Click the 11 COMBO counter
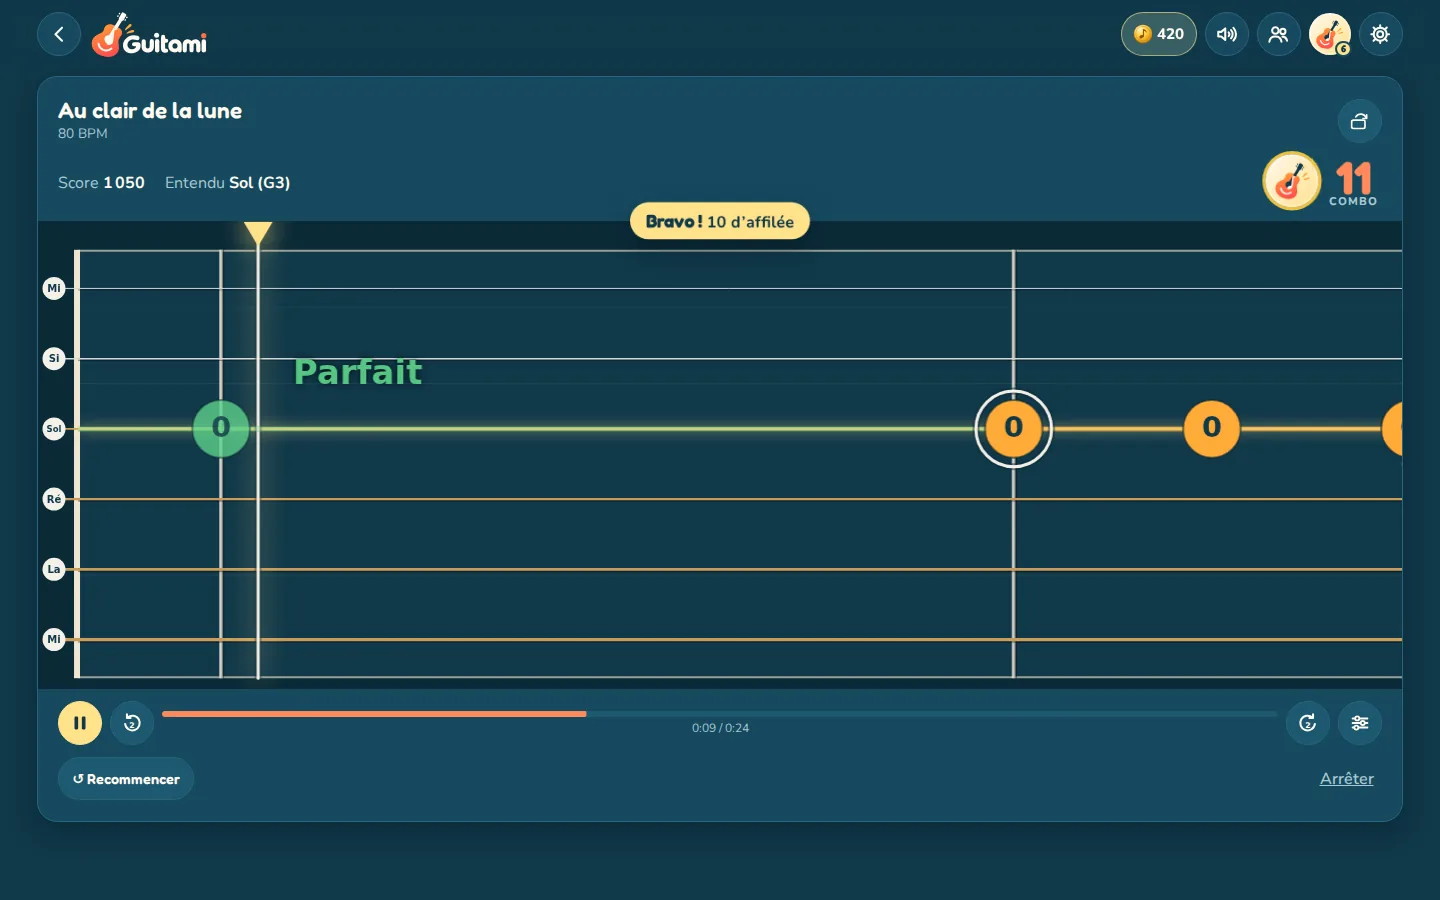 coord(1353,184)
